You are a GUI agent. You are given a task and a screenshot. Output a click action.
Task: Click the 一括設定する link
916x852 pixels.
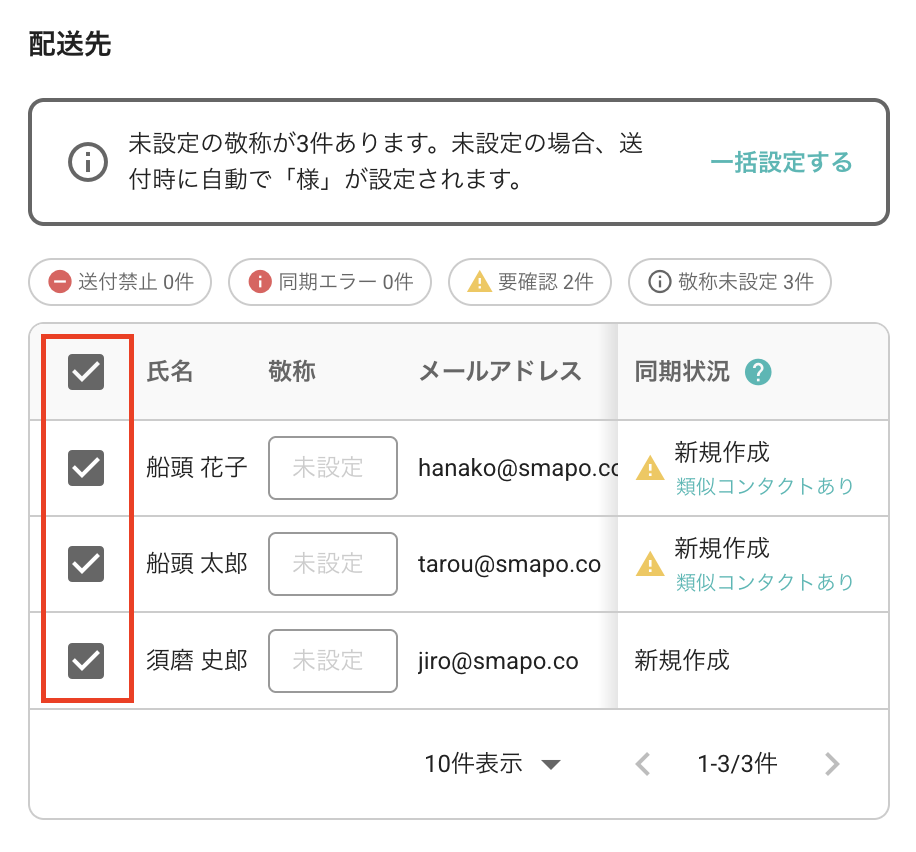point(781,162)
